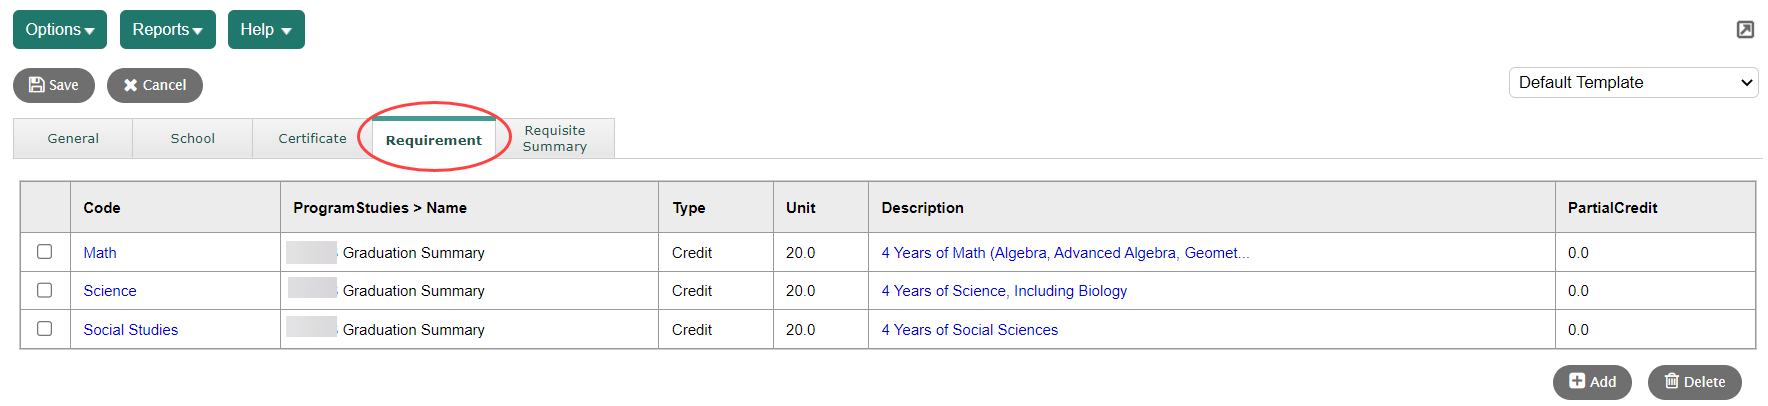Select the Science row checkbox
The image size is (1768, 406).
click(x=45, y=290)
